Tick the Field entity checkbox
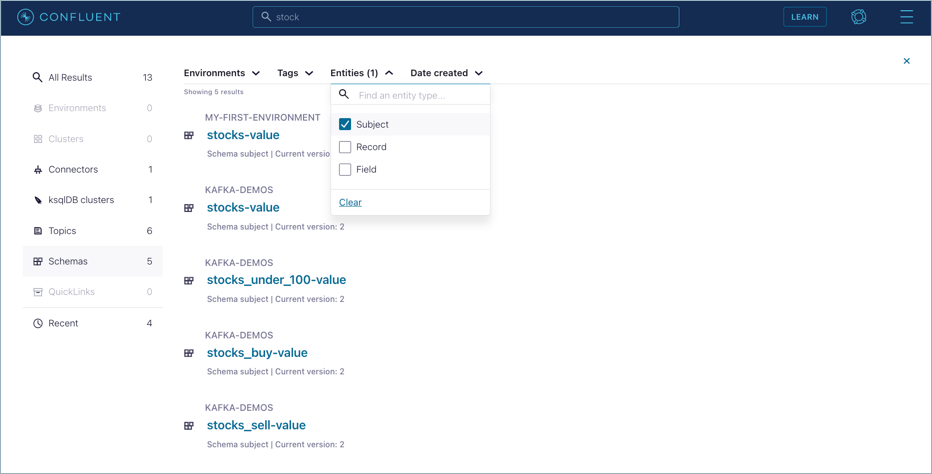The image size is (932, 474). pos(345,170)
